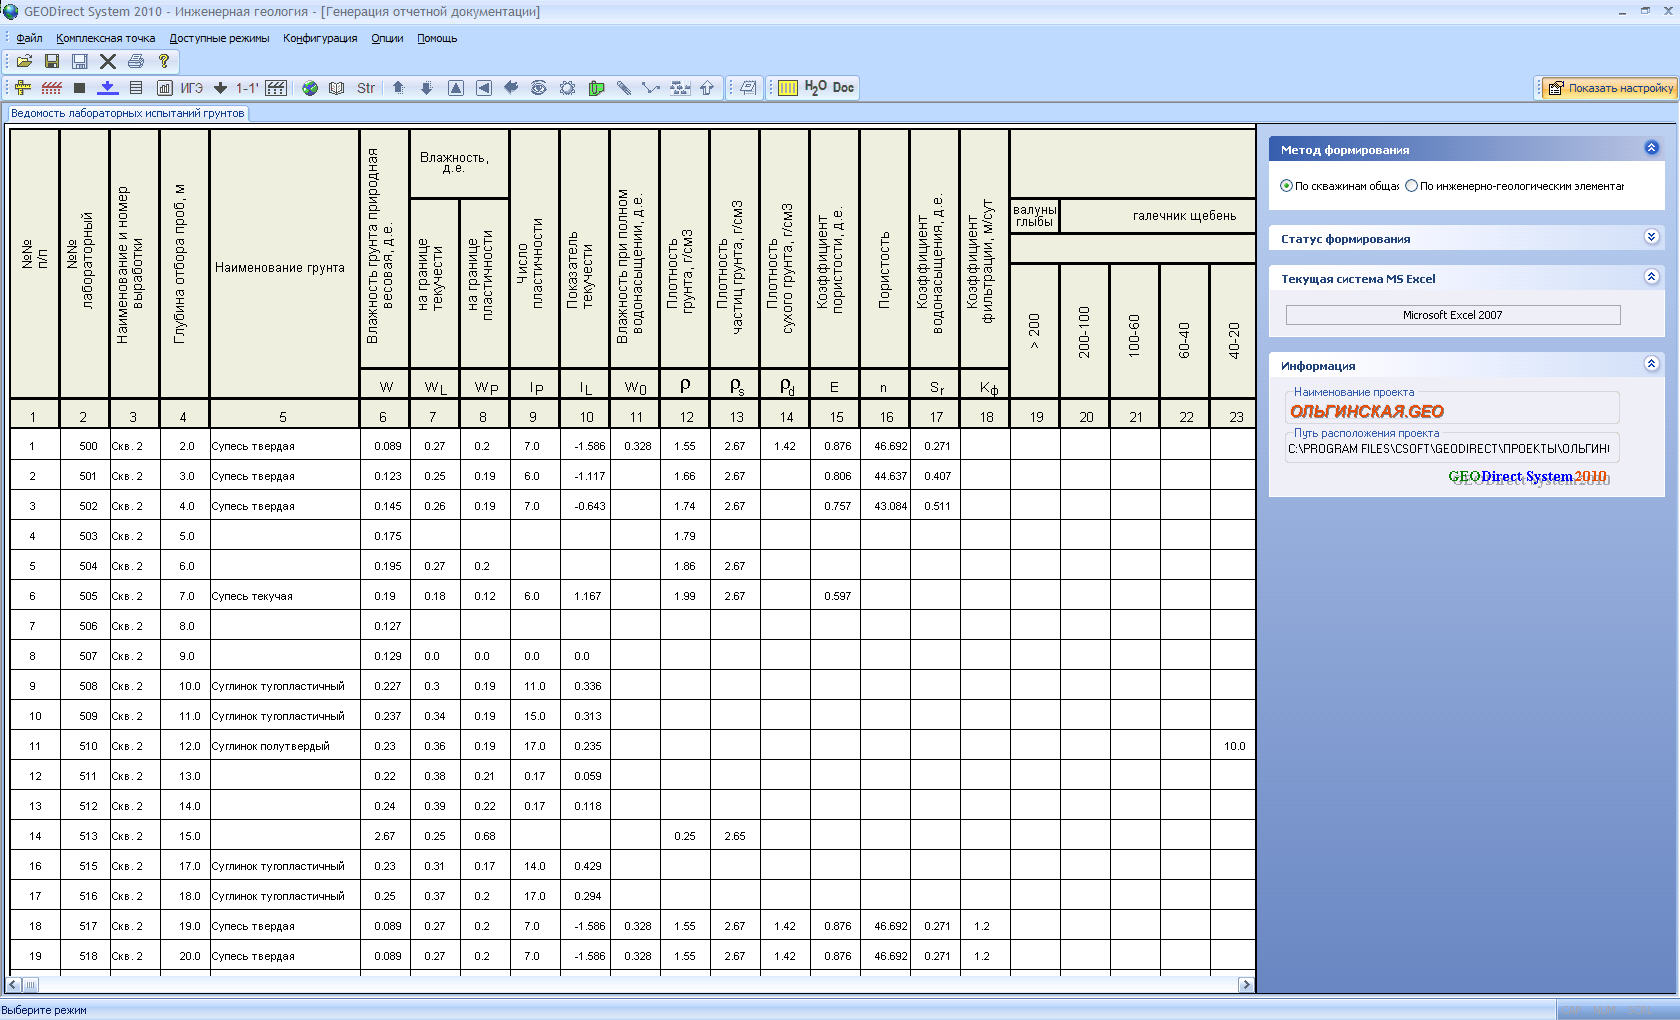
Task: Collapse the 'Текущая система MS Excel' panel
Action: coord(1651,277)
